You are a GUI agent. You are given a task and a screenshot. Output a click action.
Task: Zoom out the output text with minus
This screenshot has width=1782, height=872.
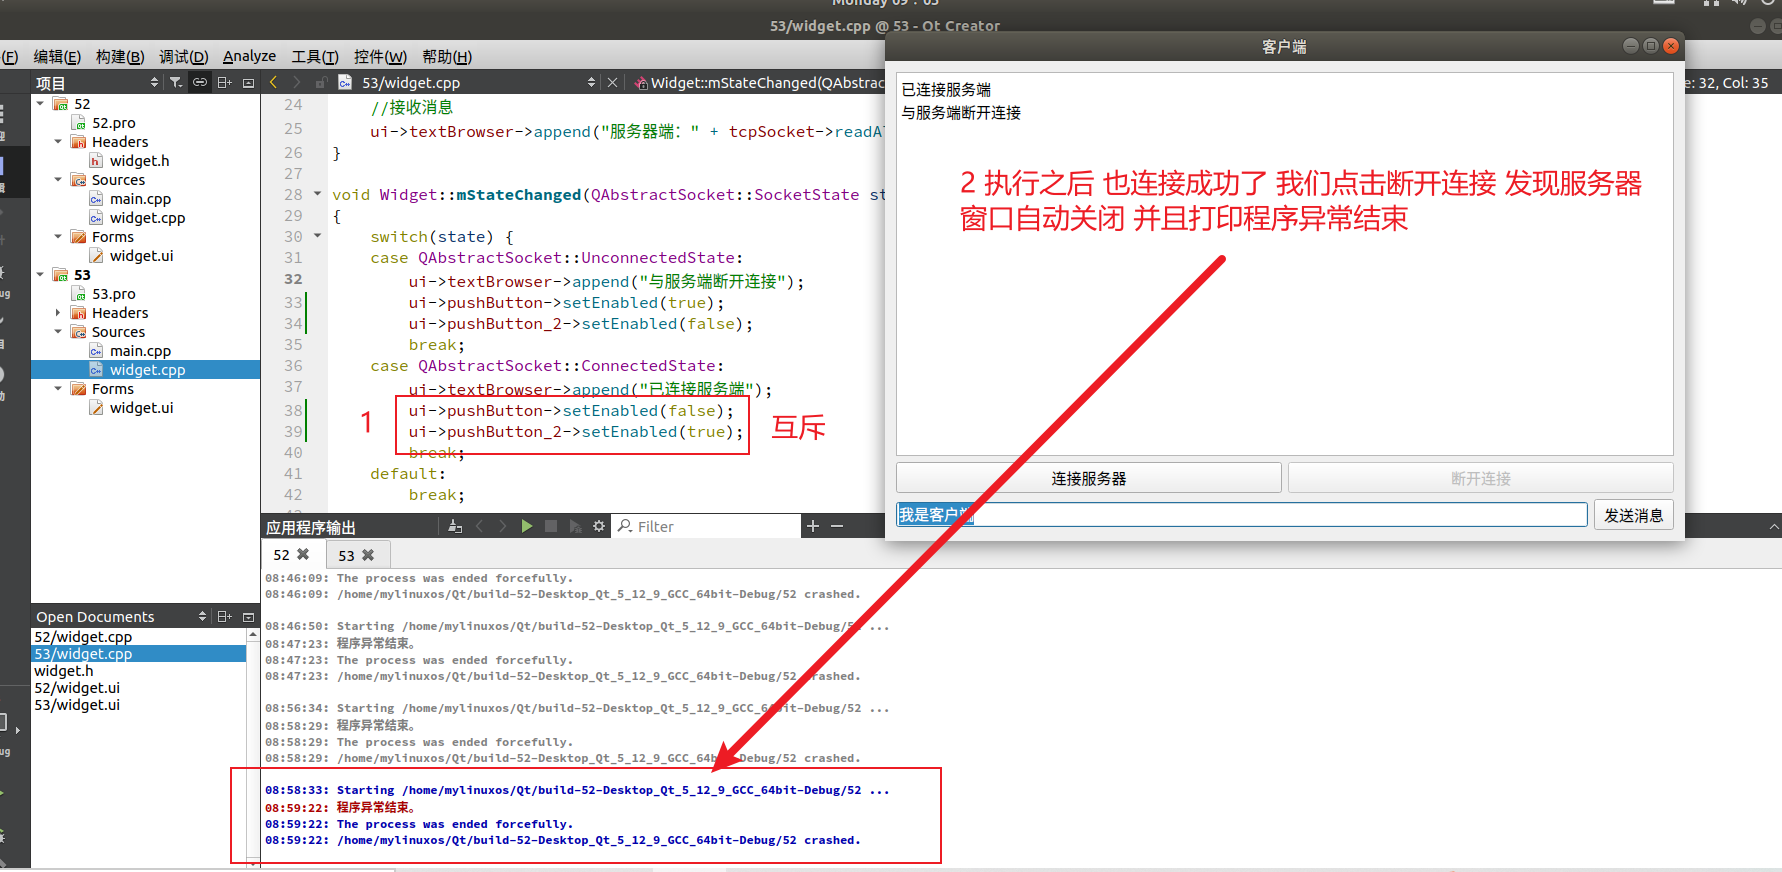[837, 526]
